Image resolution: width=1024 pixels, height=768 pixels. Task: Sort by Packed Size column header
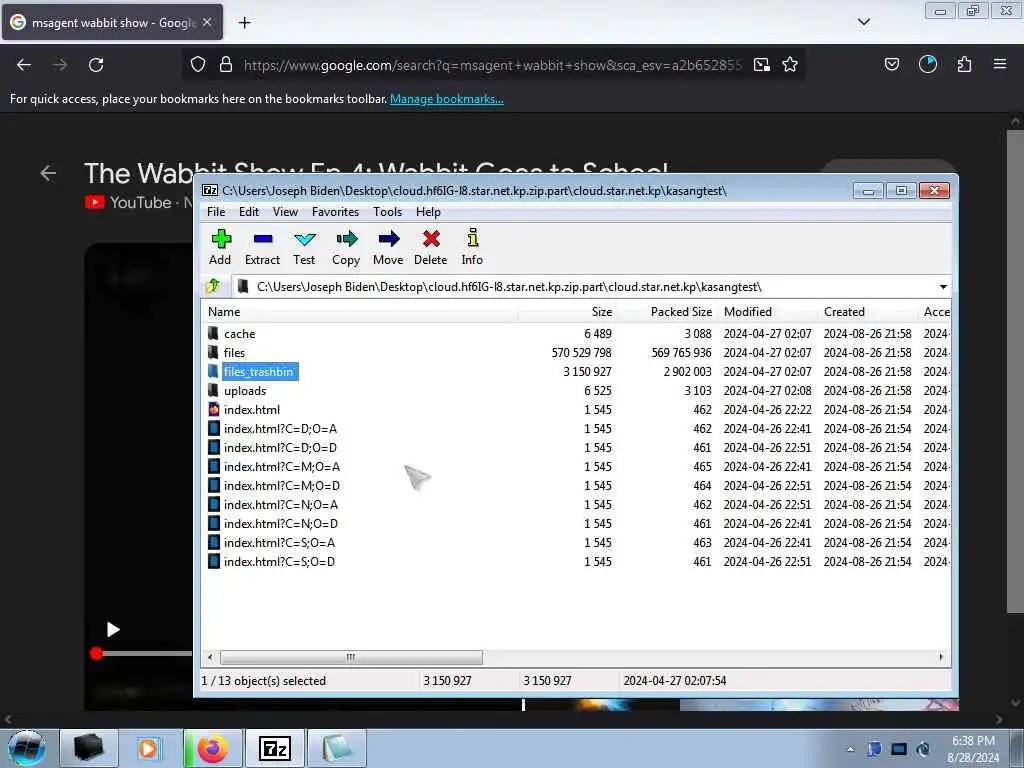pos(667,312)
